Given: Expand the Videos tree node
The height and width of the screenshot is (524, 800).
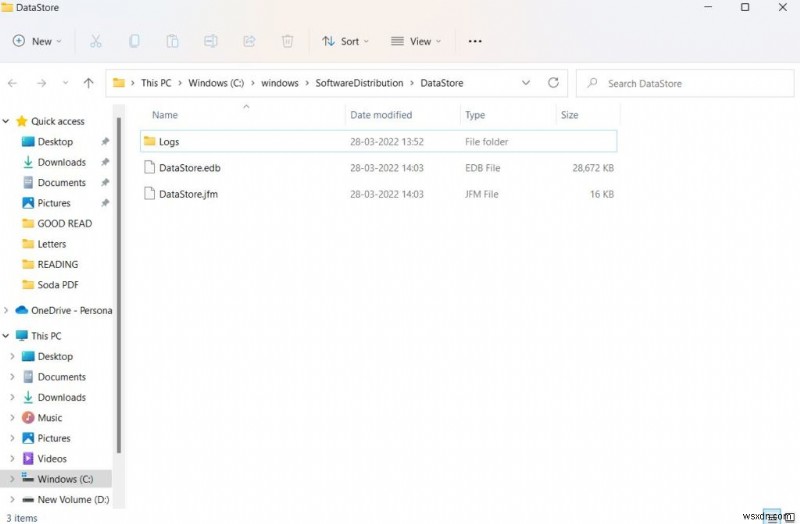Looking at the screenshot, I should coord(12,459).
